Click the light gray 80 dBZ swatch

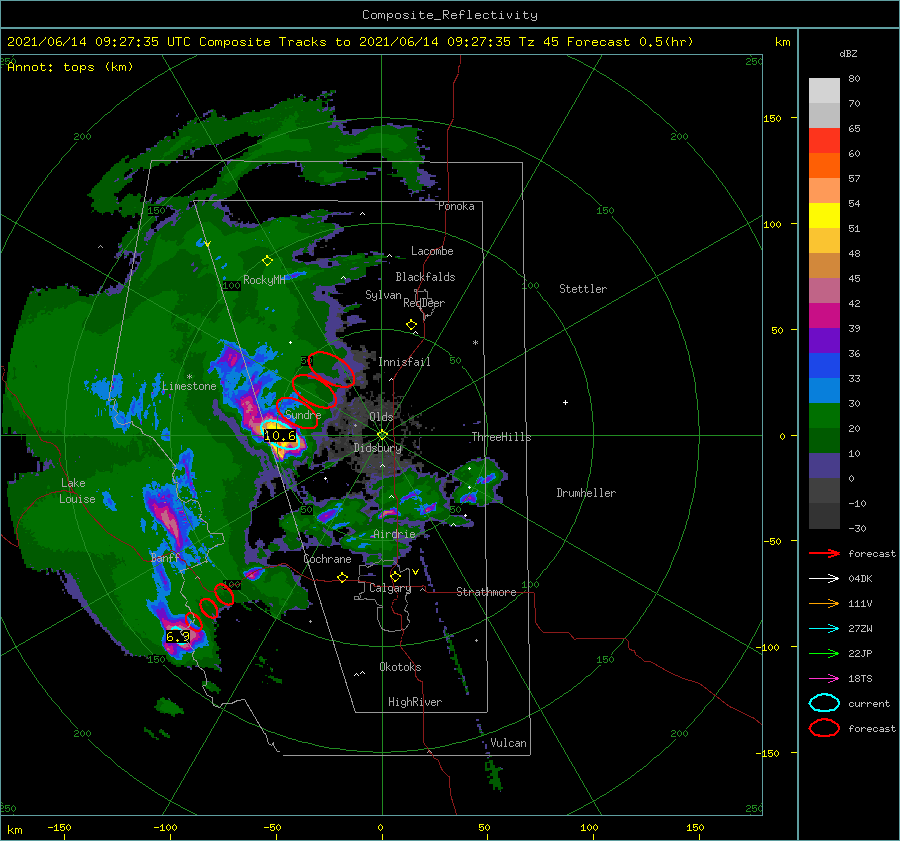[824, 91]
